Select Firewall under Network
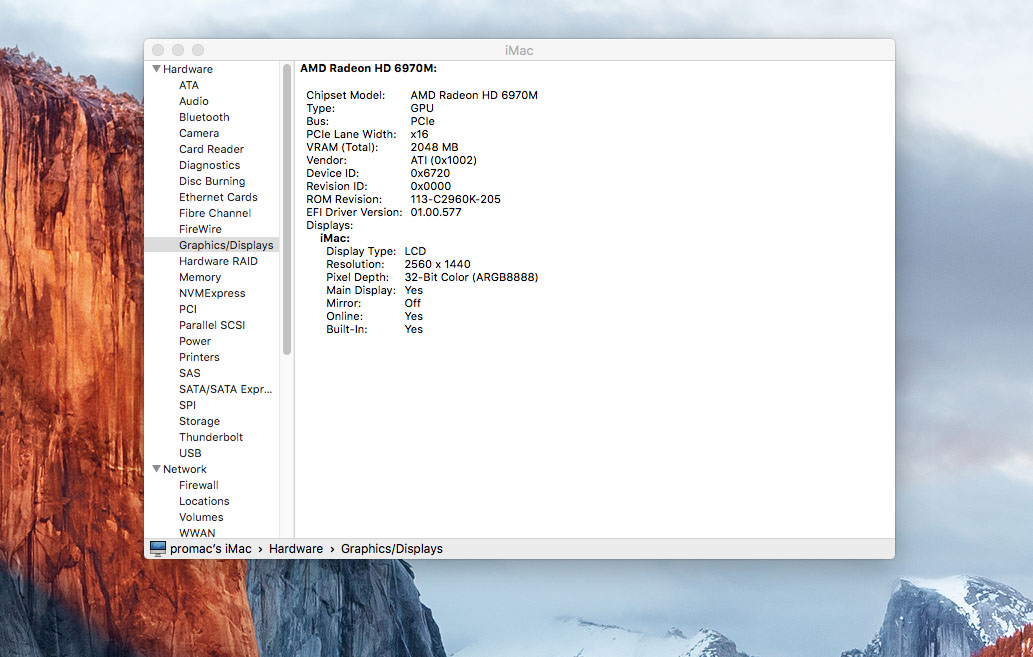 [198, 485]
